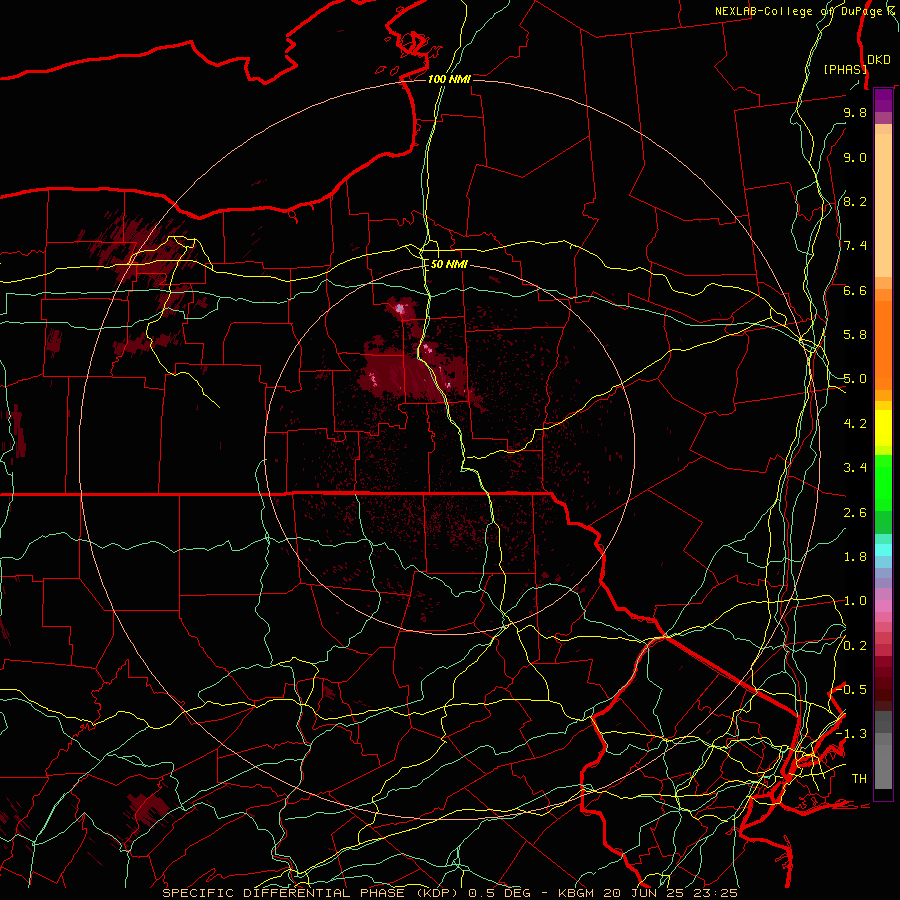This screenshot has width=900, height=900.
Task: Click the 1.0 value on the color scale
Action: pyautogui.click(x=855, y=601)
